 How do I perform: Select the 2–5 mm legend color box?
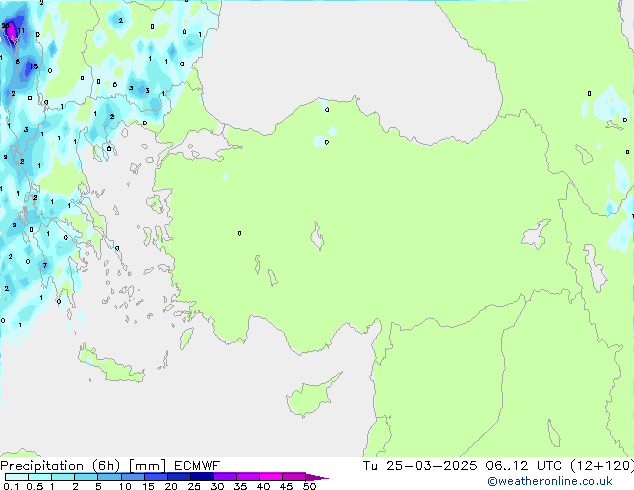(86, 477)
